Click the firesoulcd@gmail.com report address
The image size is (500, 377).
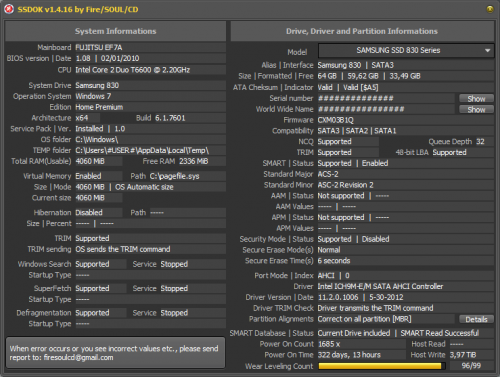coord(78,358)
